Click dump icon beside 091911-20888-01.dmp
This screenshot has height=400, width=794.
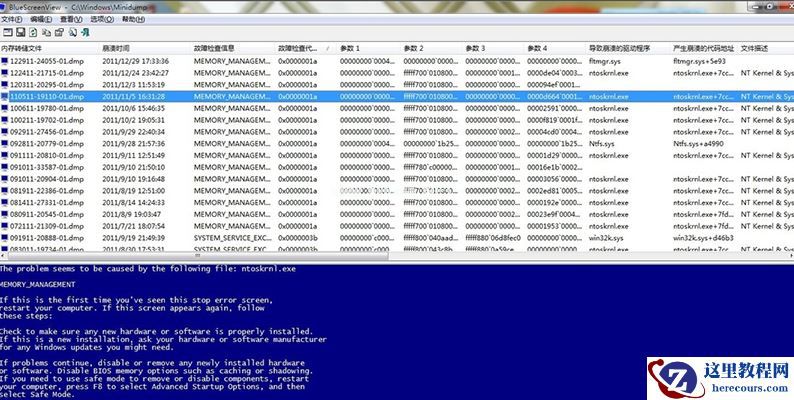pyautogui.click(x=5, y=238)
